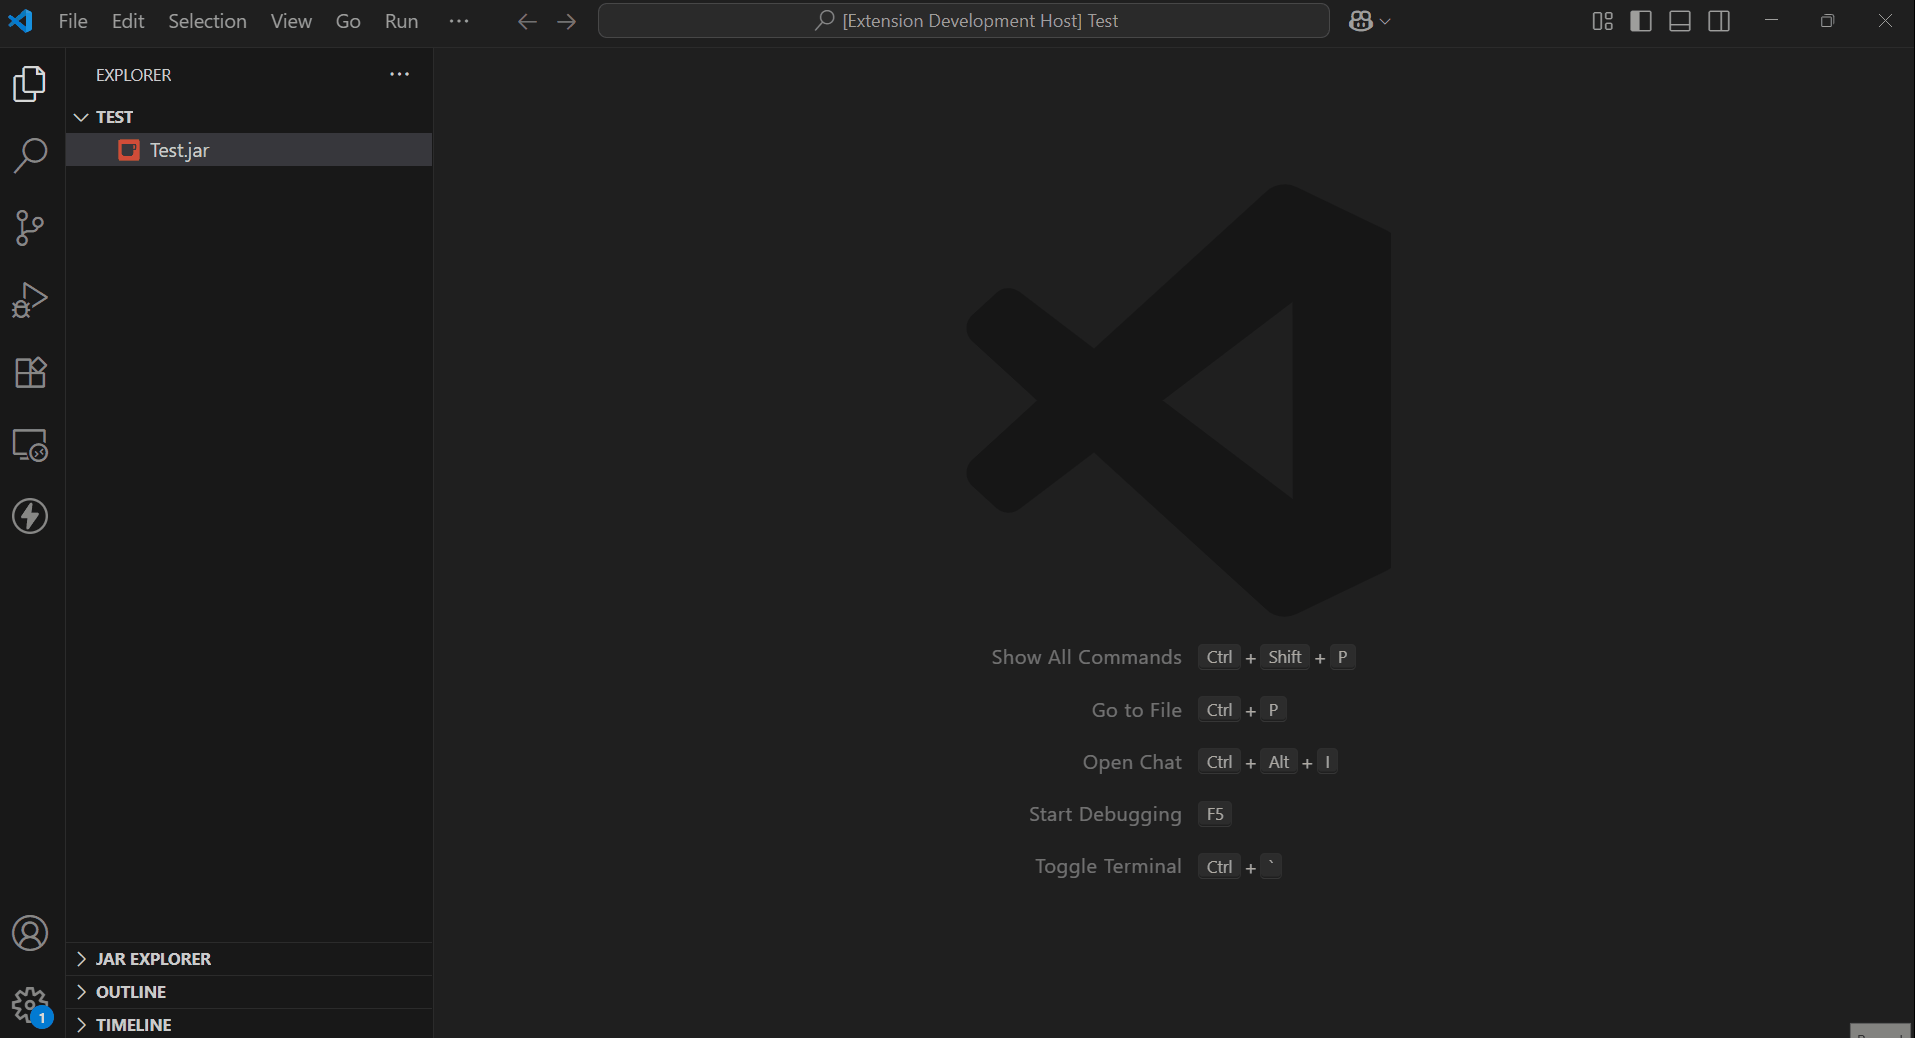Click Show All Commands label

tap(1086, 657)
